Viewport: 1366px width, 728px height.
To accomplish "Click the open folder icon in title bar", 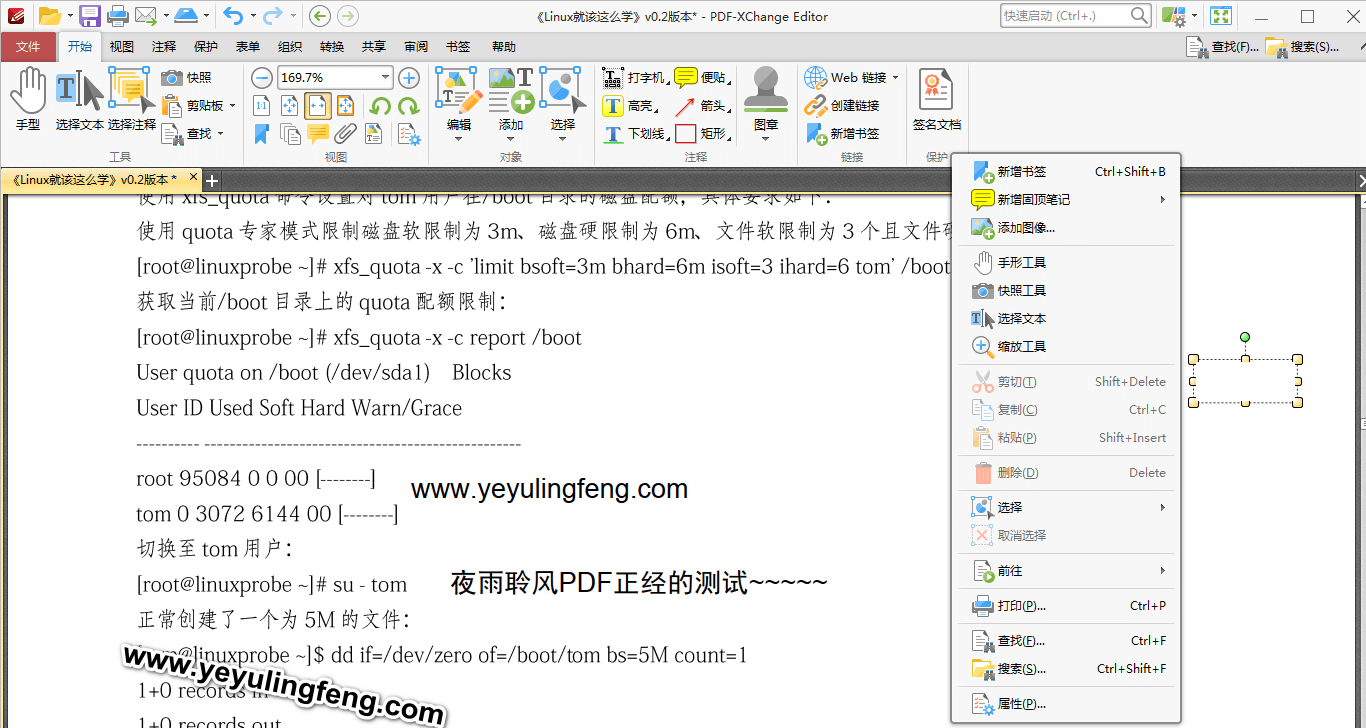I will pos(49,15).
